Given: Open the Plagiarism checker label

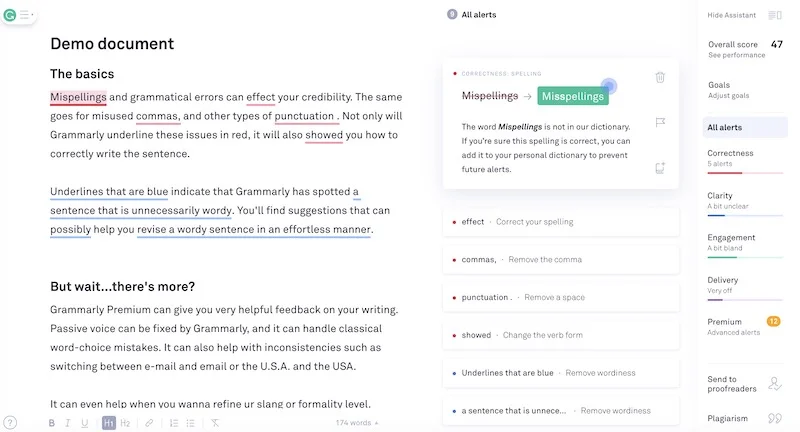Looking at the screenshot, I should [x=727, y=418].
